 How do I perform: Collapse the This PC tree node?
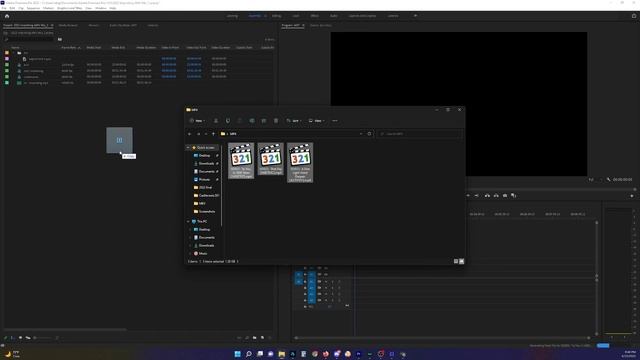pyautogui.click(x=188, y=221)
